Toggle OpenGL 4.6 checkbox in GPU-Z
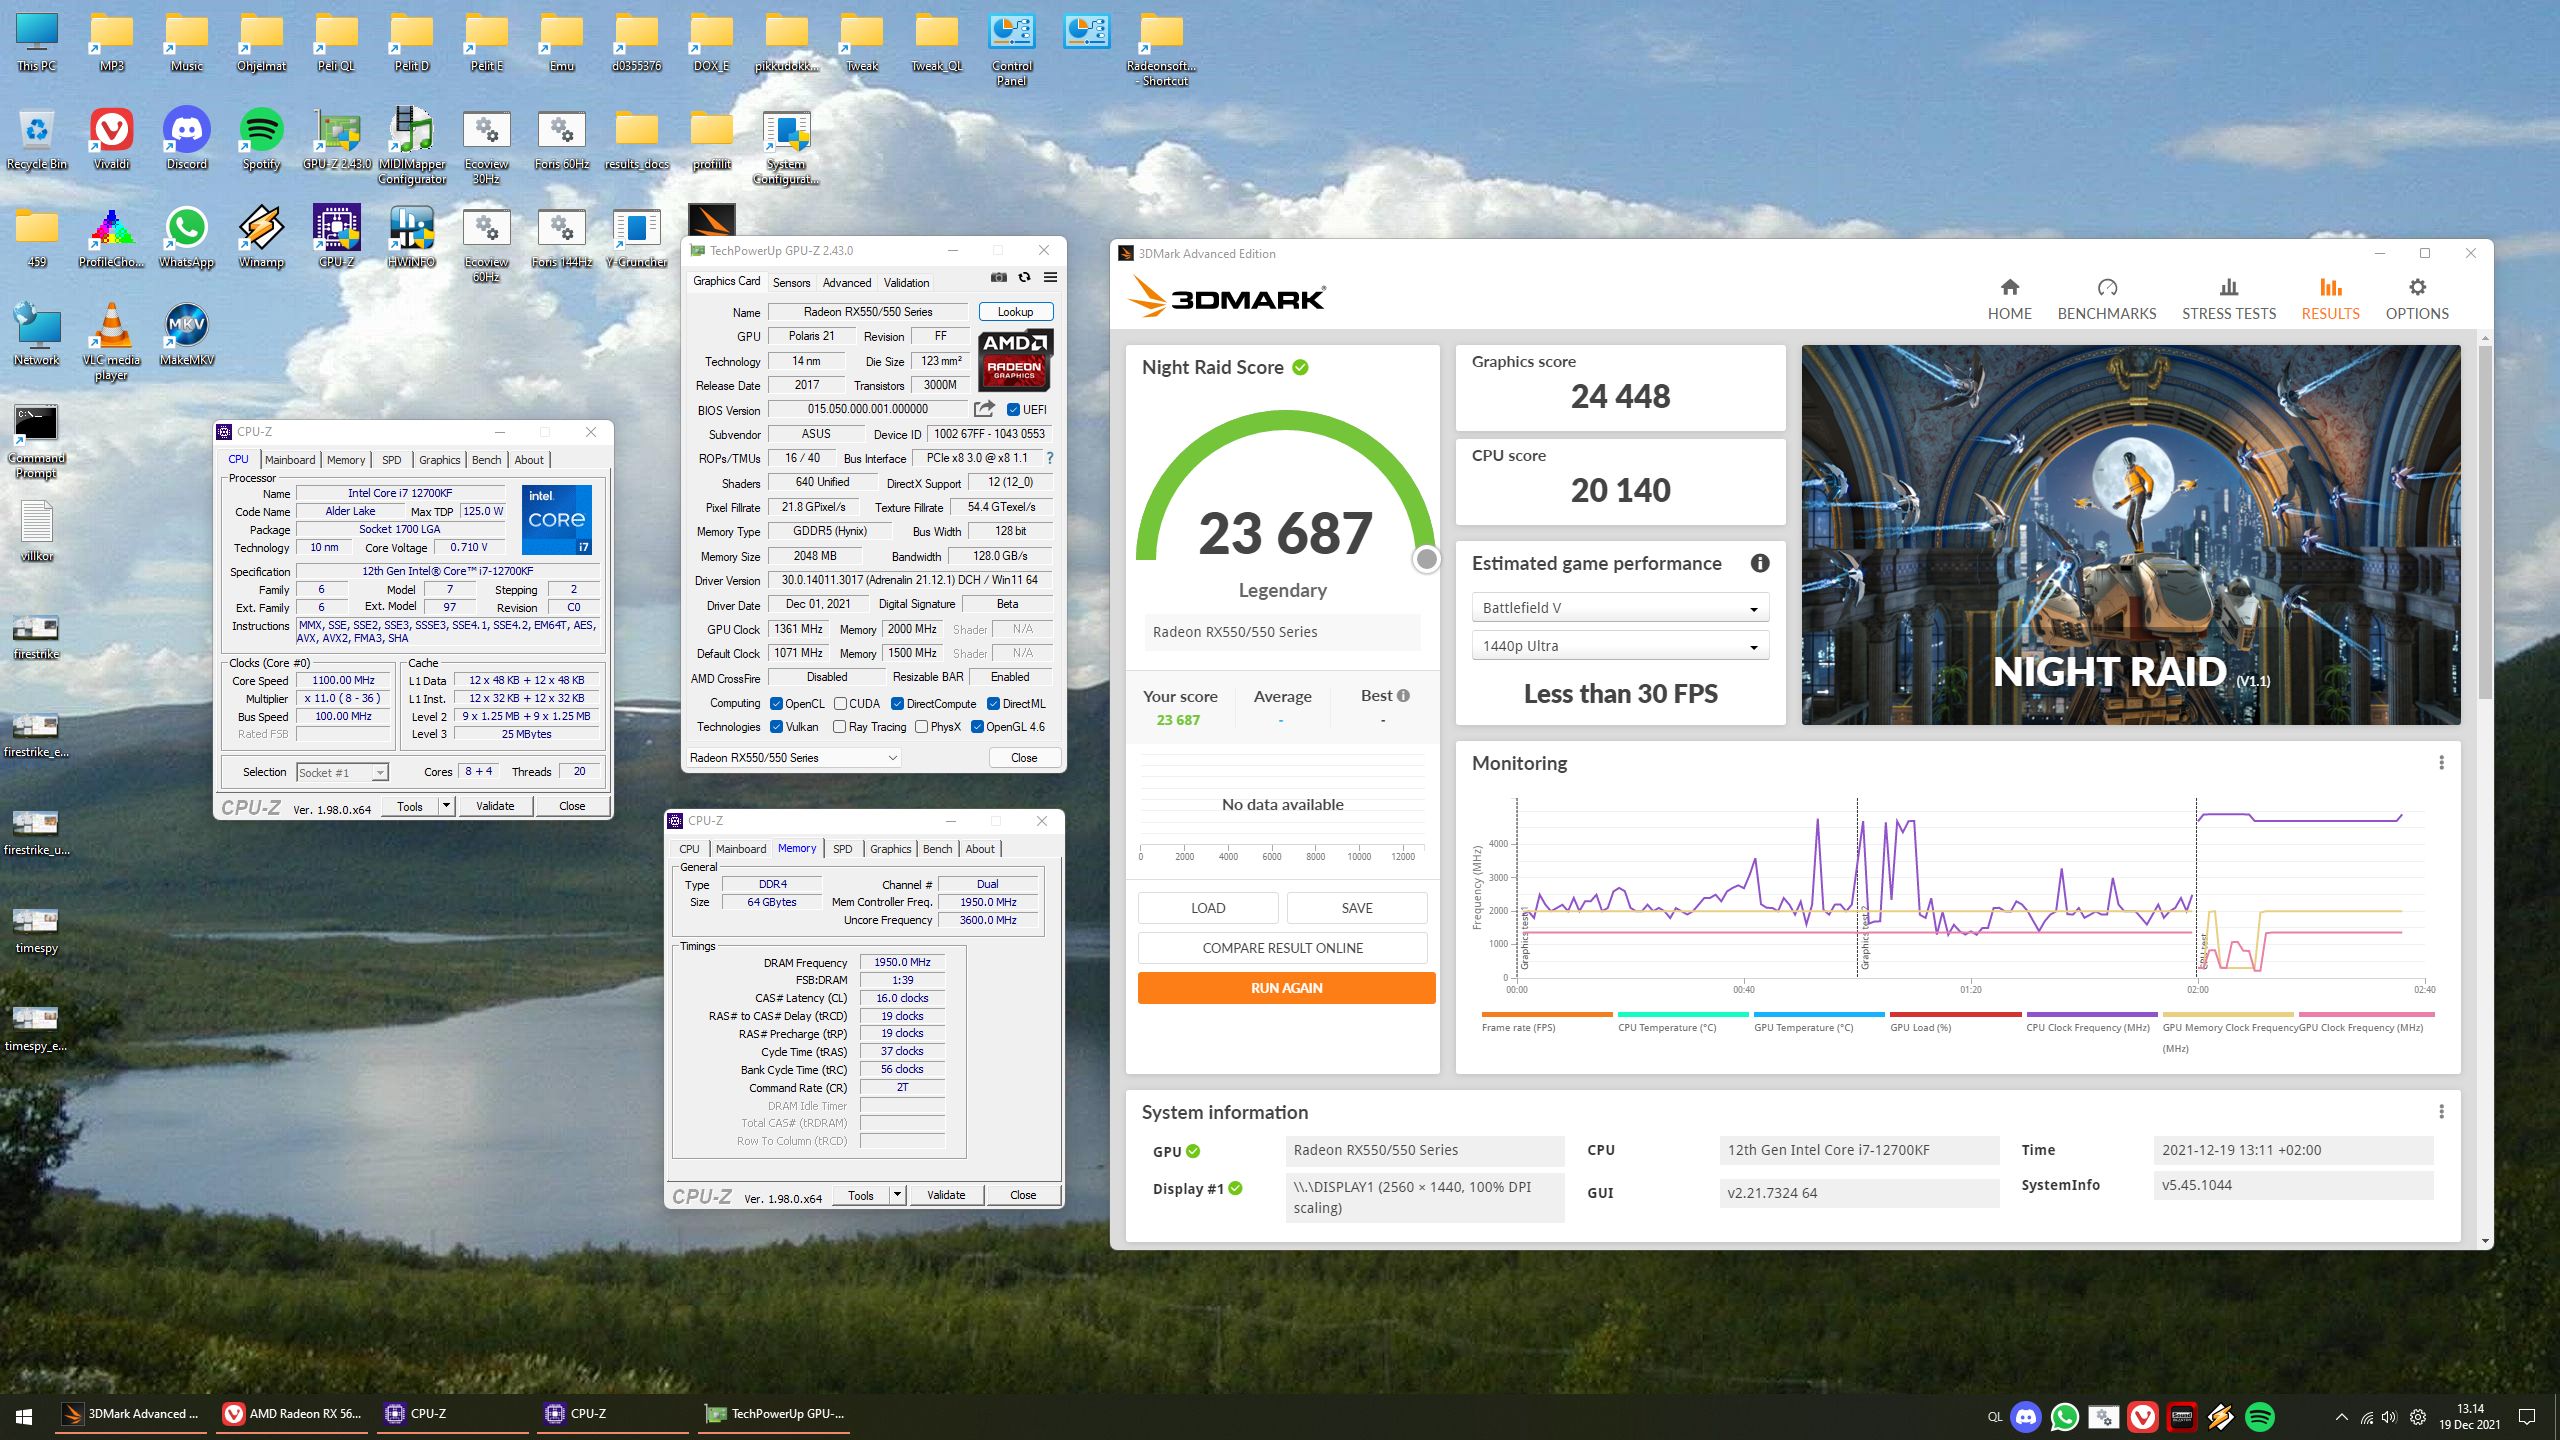This screenshot has width=2560, height=1440. (977, 727)
